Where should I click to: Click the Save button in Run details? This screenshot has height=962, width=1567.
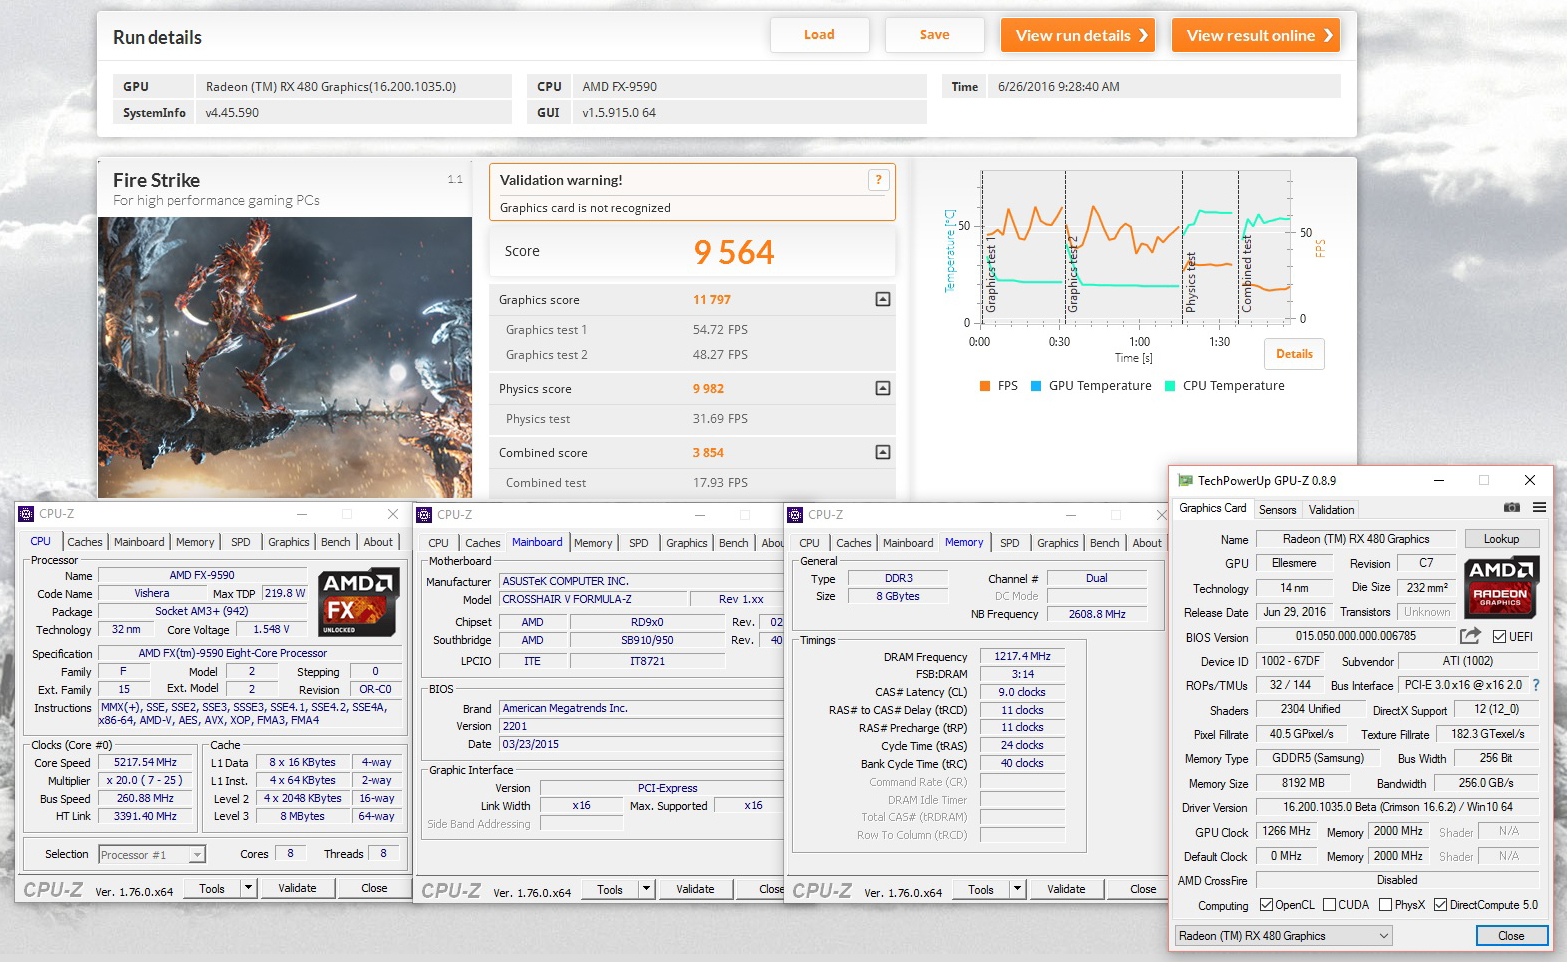pyautogui.click(x=934, y=35)
